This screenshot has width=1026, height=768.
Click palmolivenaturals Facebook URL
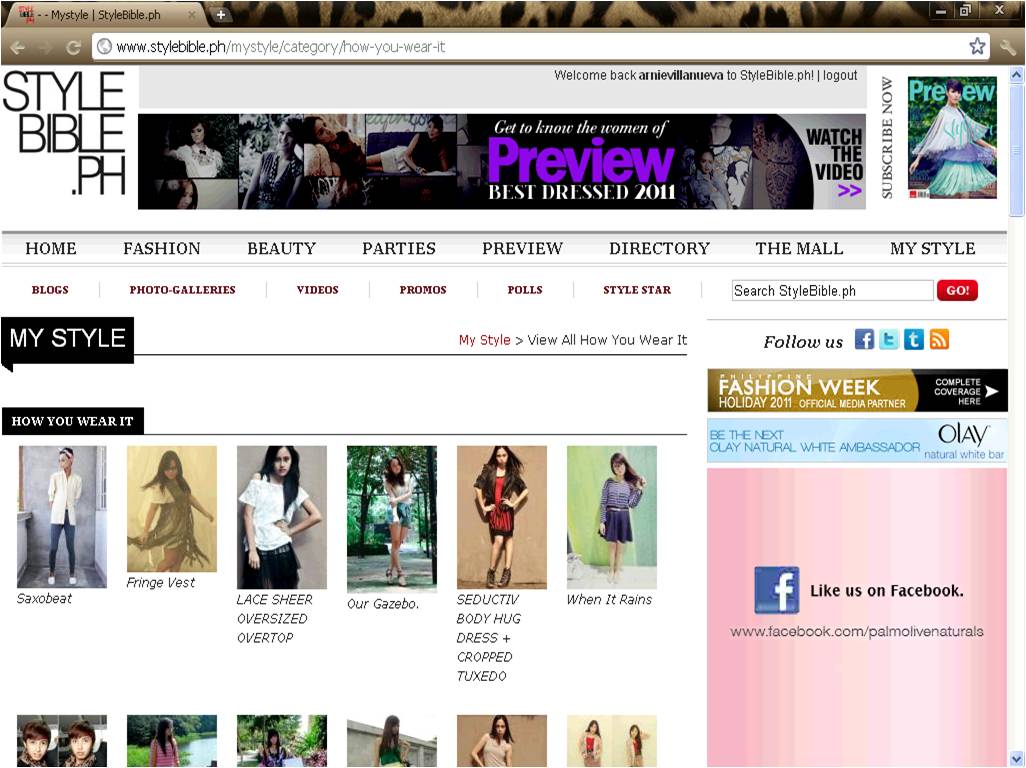point(857,631)
